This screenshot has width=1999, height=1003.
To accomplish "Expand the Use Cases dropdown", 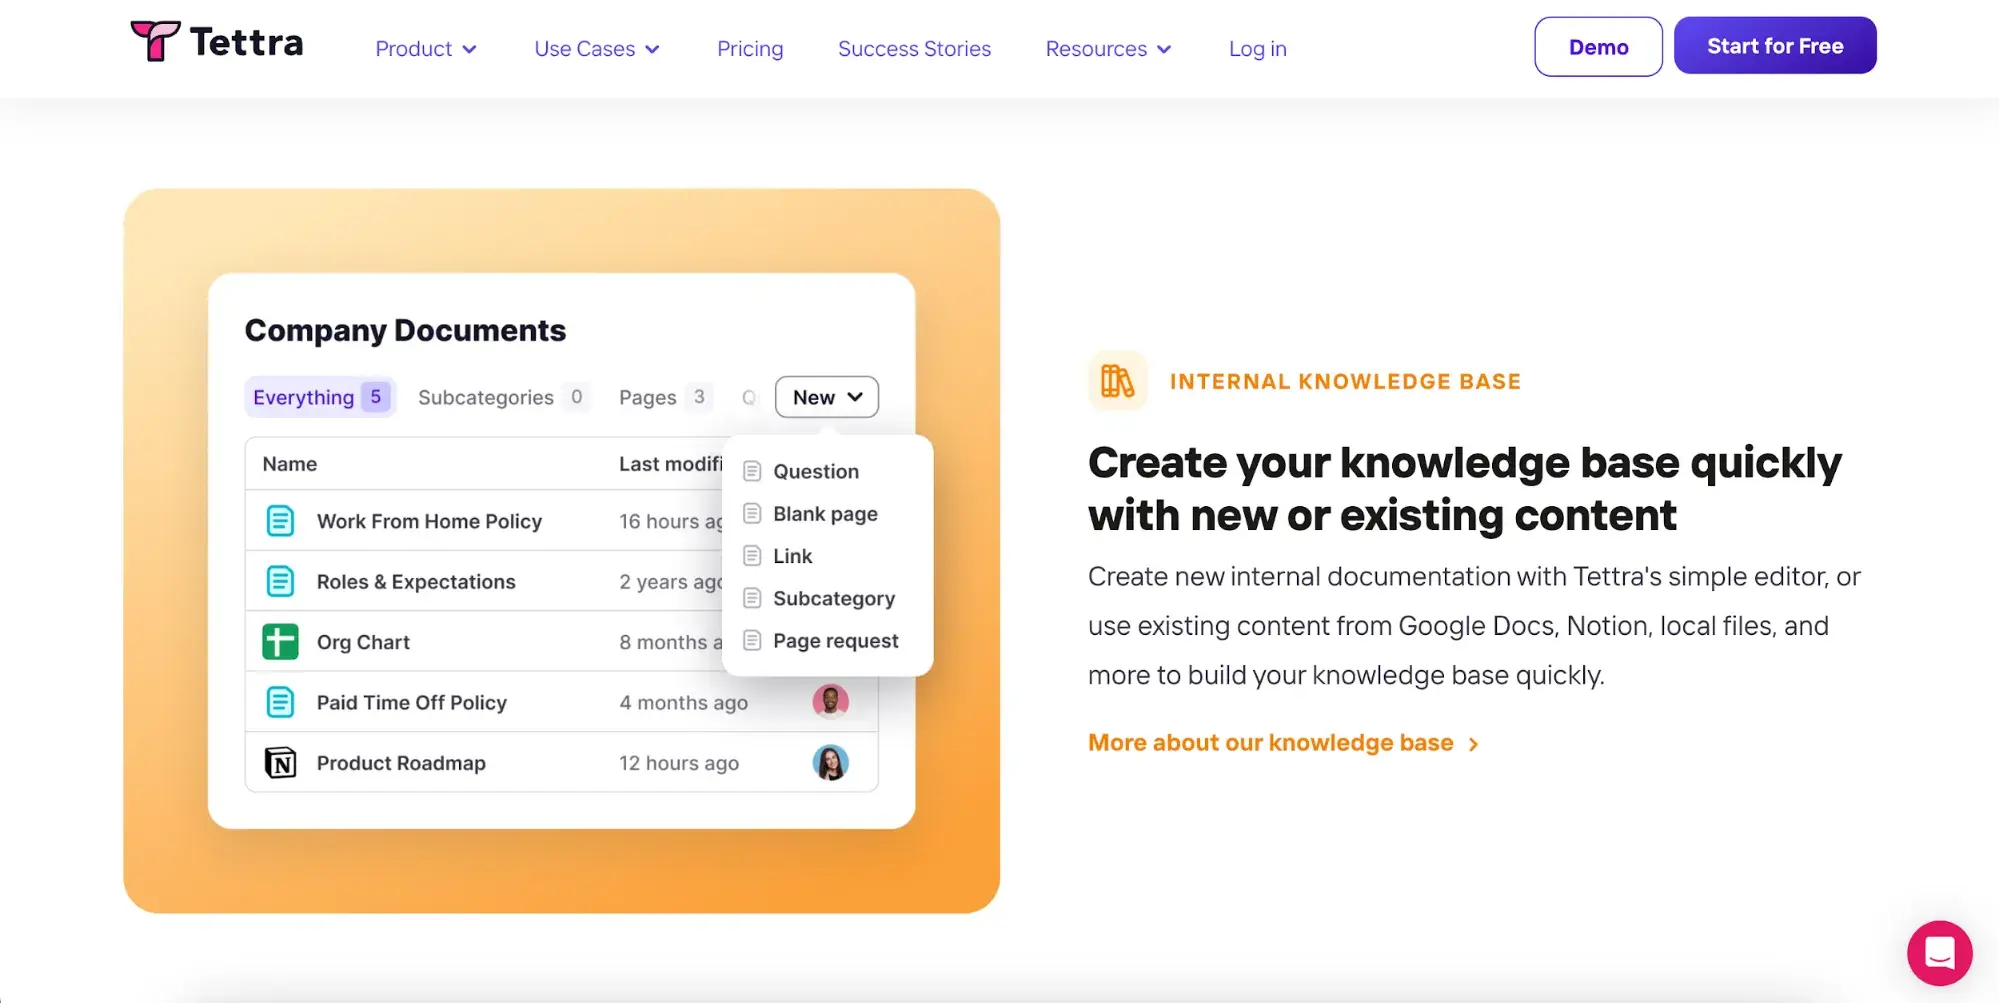I will (x=596, y=49).
